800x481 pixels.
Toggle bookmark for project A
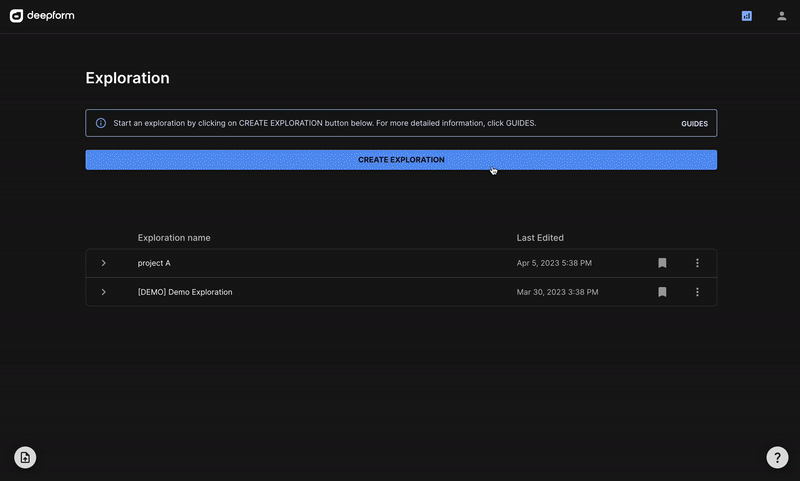pyautogui.click(x=662, y=263)
